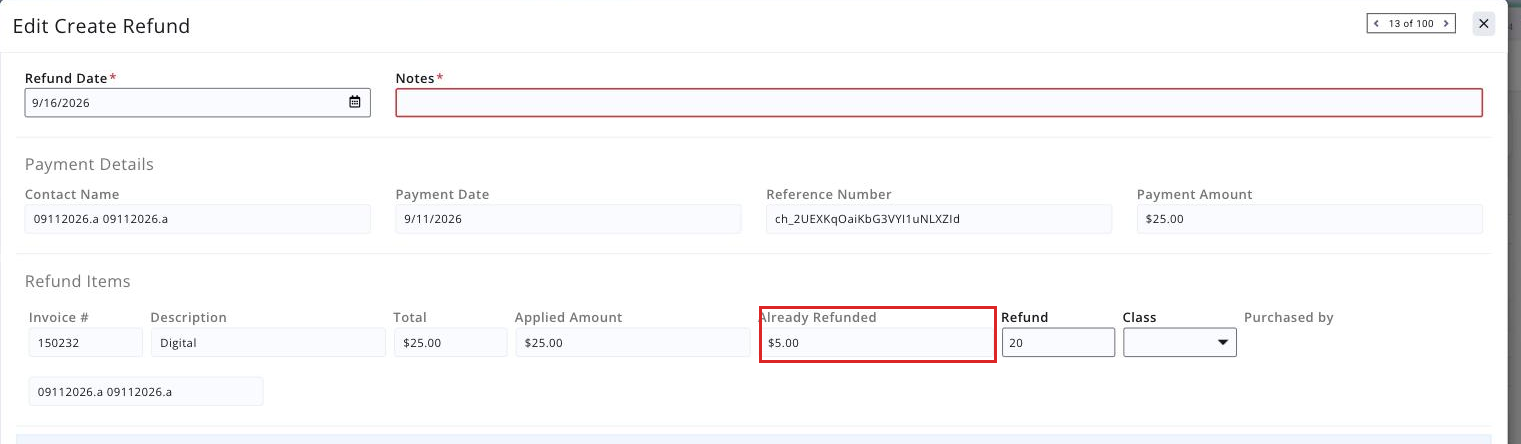Go to next record arrow in pager

1446,23
